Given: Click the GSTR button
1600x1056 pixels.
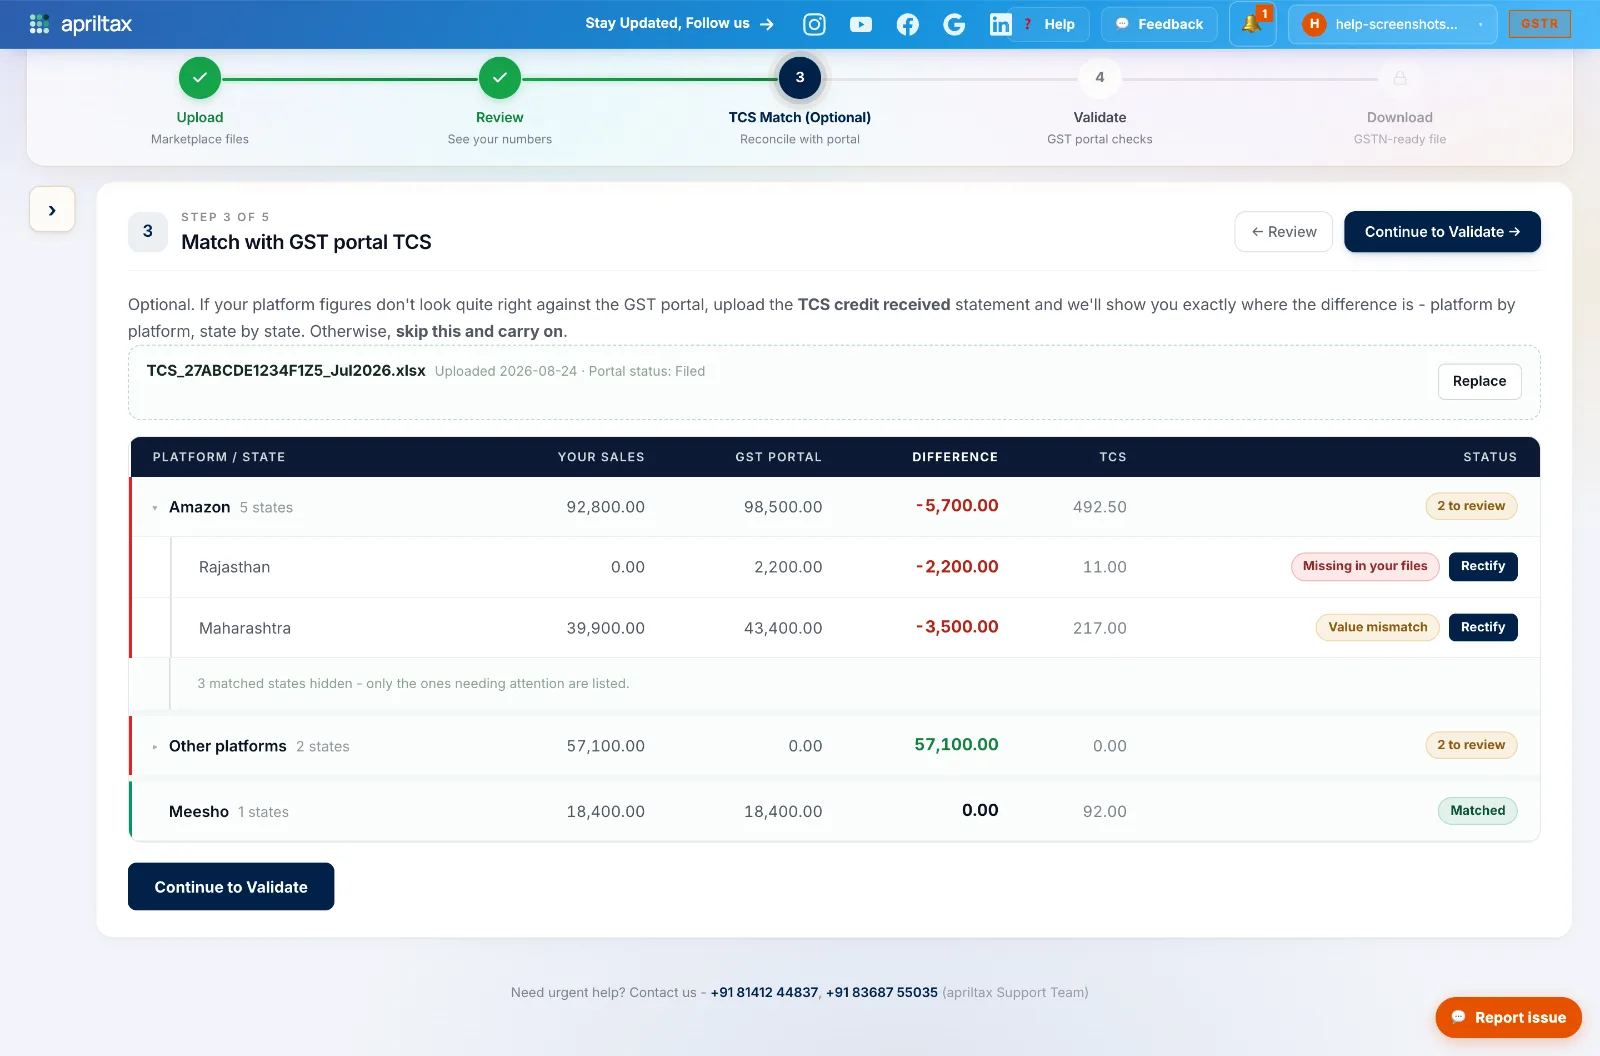Looking at the screenshot, I should click(1539, 24).
